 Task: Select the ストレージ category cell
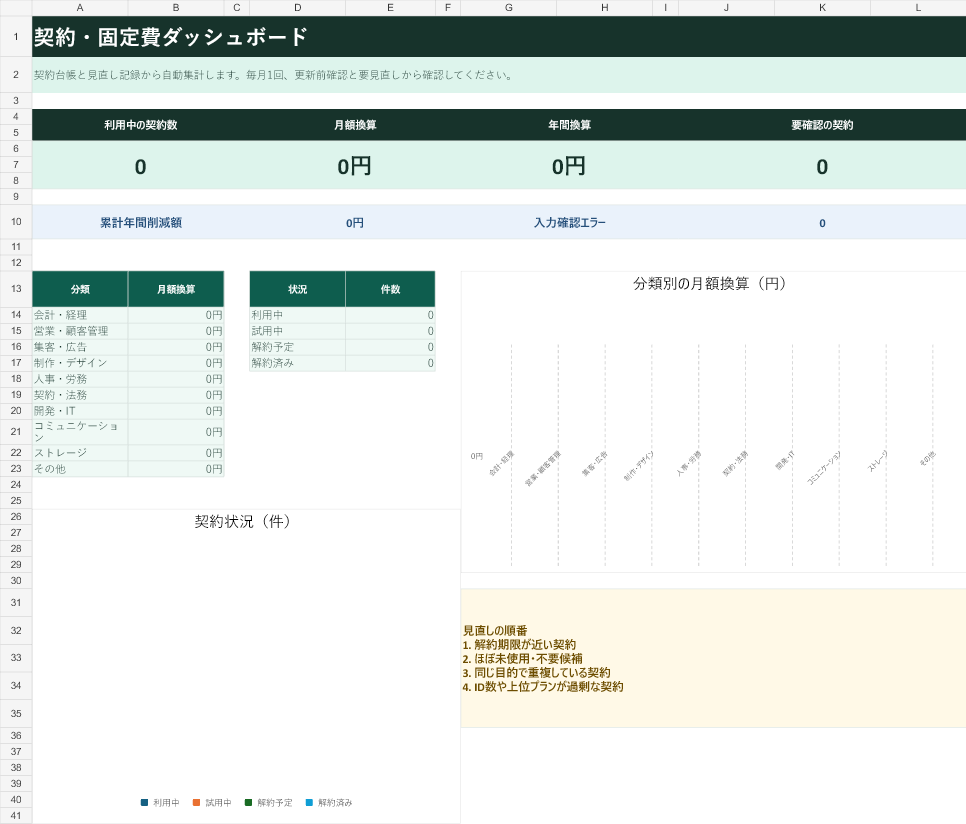[80, 453]
